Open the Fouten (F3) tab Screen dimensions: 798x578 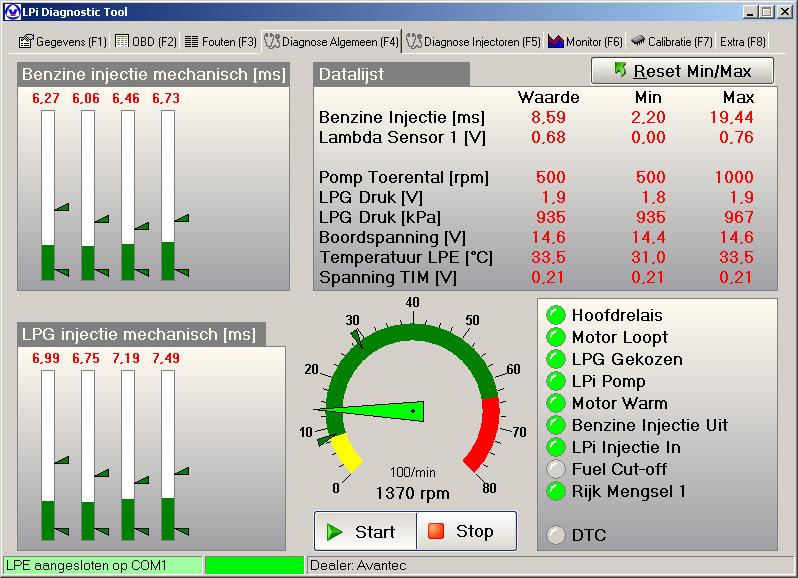click(220, 42)
